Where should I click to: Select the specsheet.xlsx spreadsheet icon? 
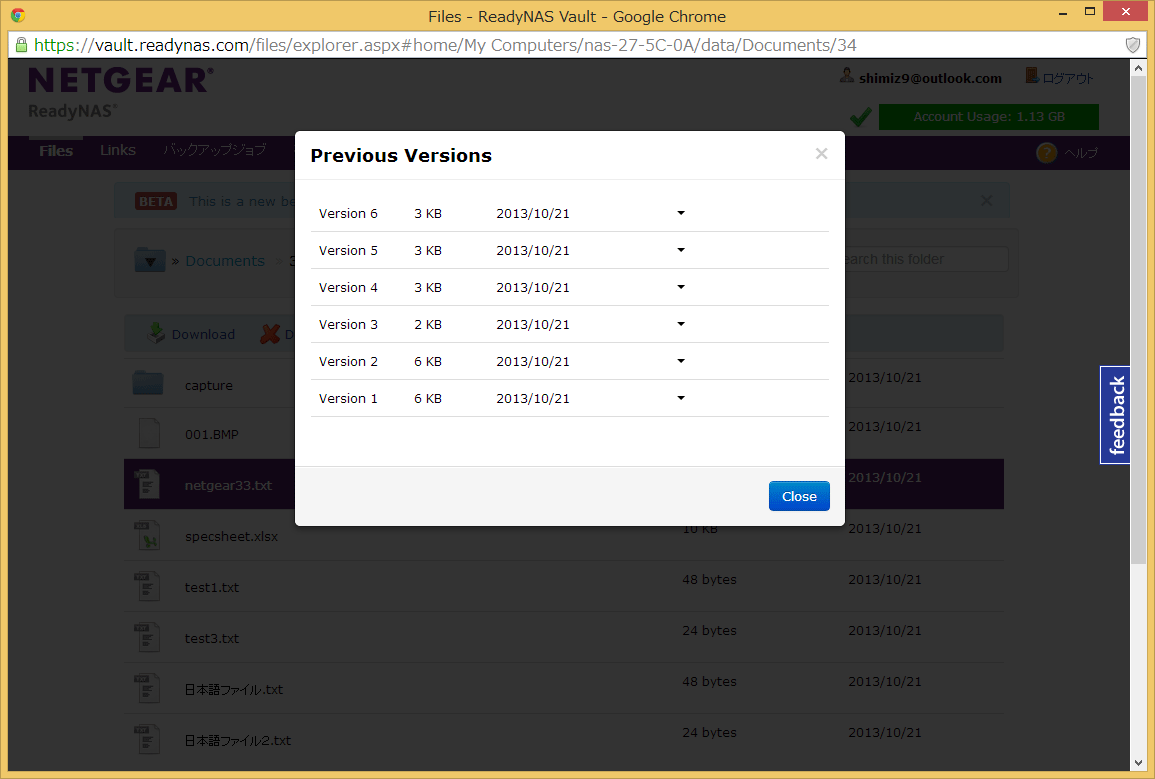tap(148, 536)
